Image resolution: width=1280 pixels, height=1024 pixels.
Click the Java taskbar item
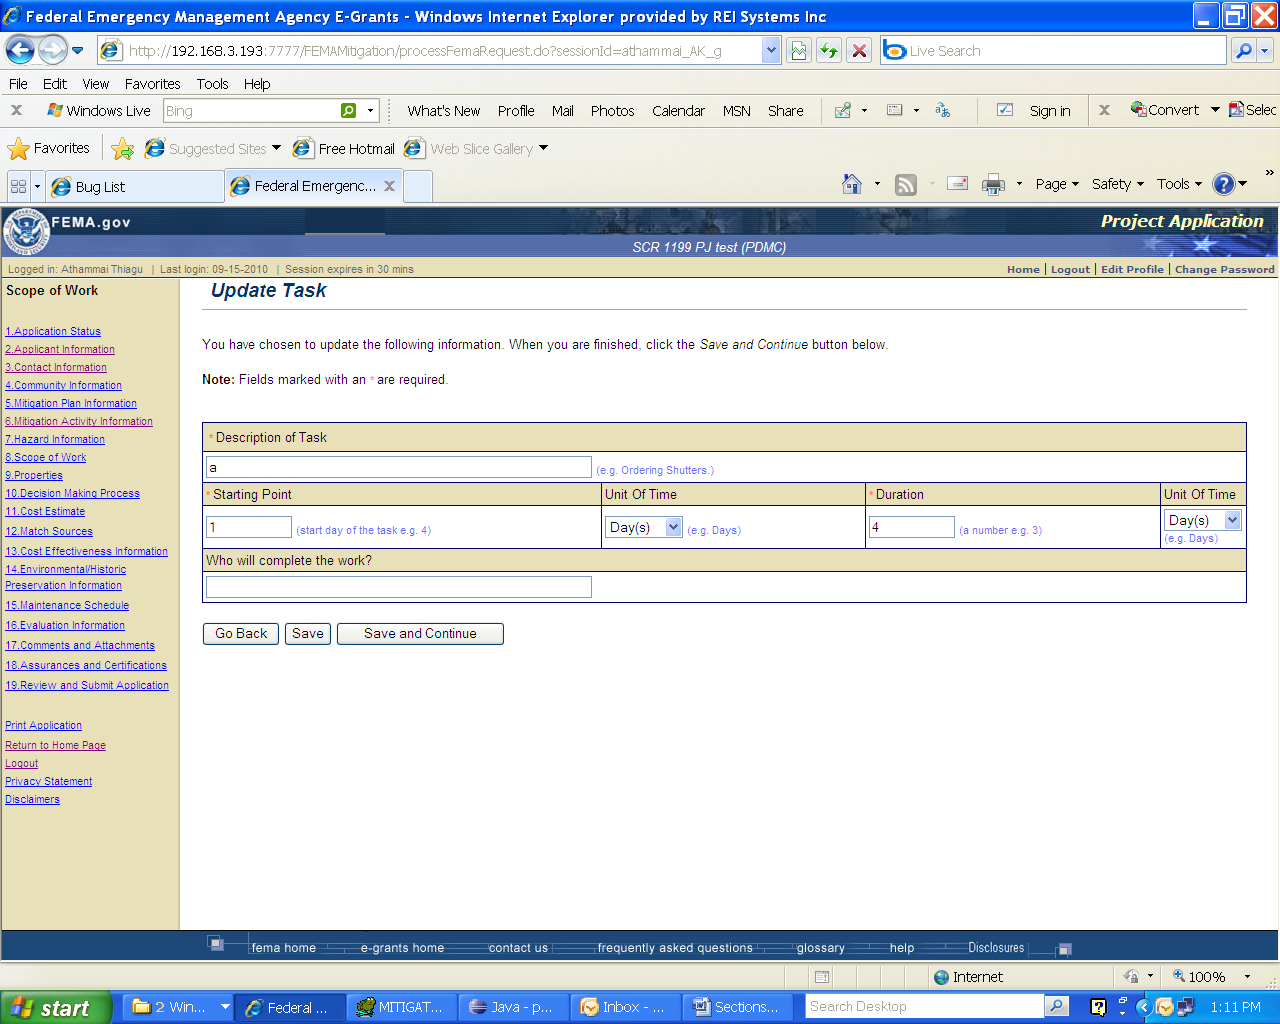[x=513, y=1007]
